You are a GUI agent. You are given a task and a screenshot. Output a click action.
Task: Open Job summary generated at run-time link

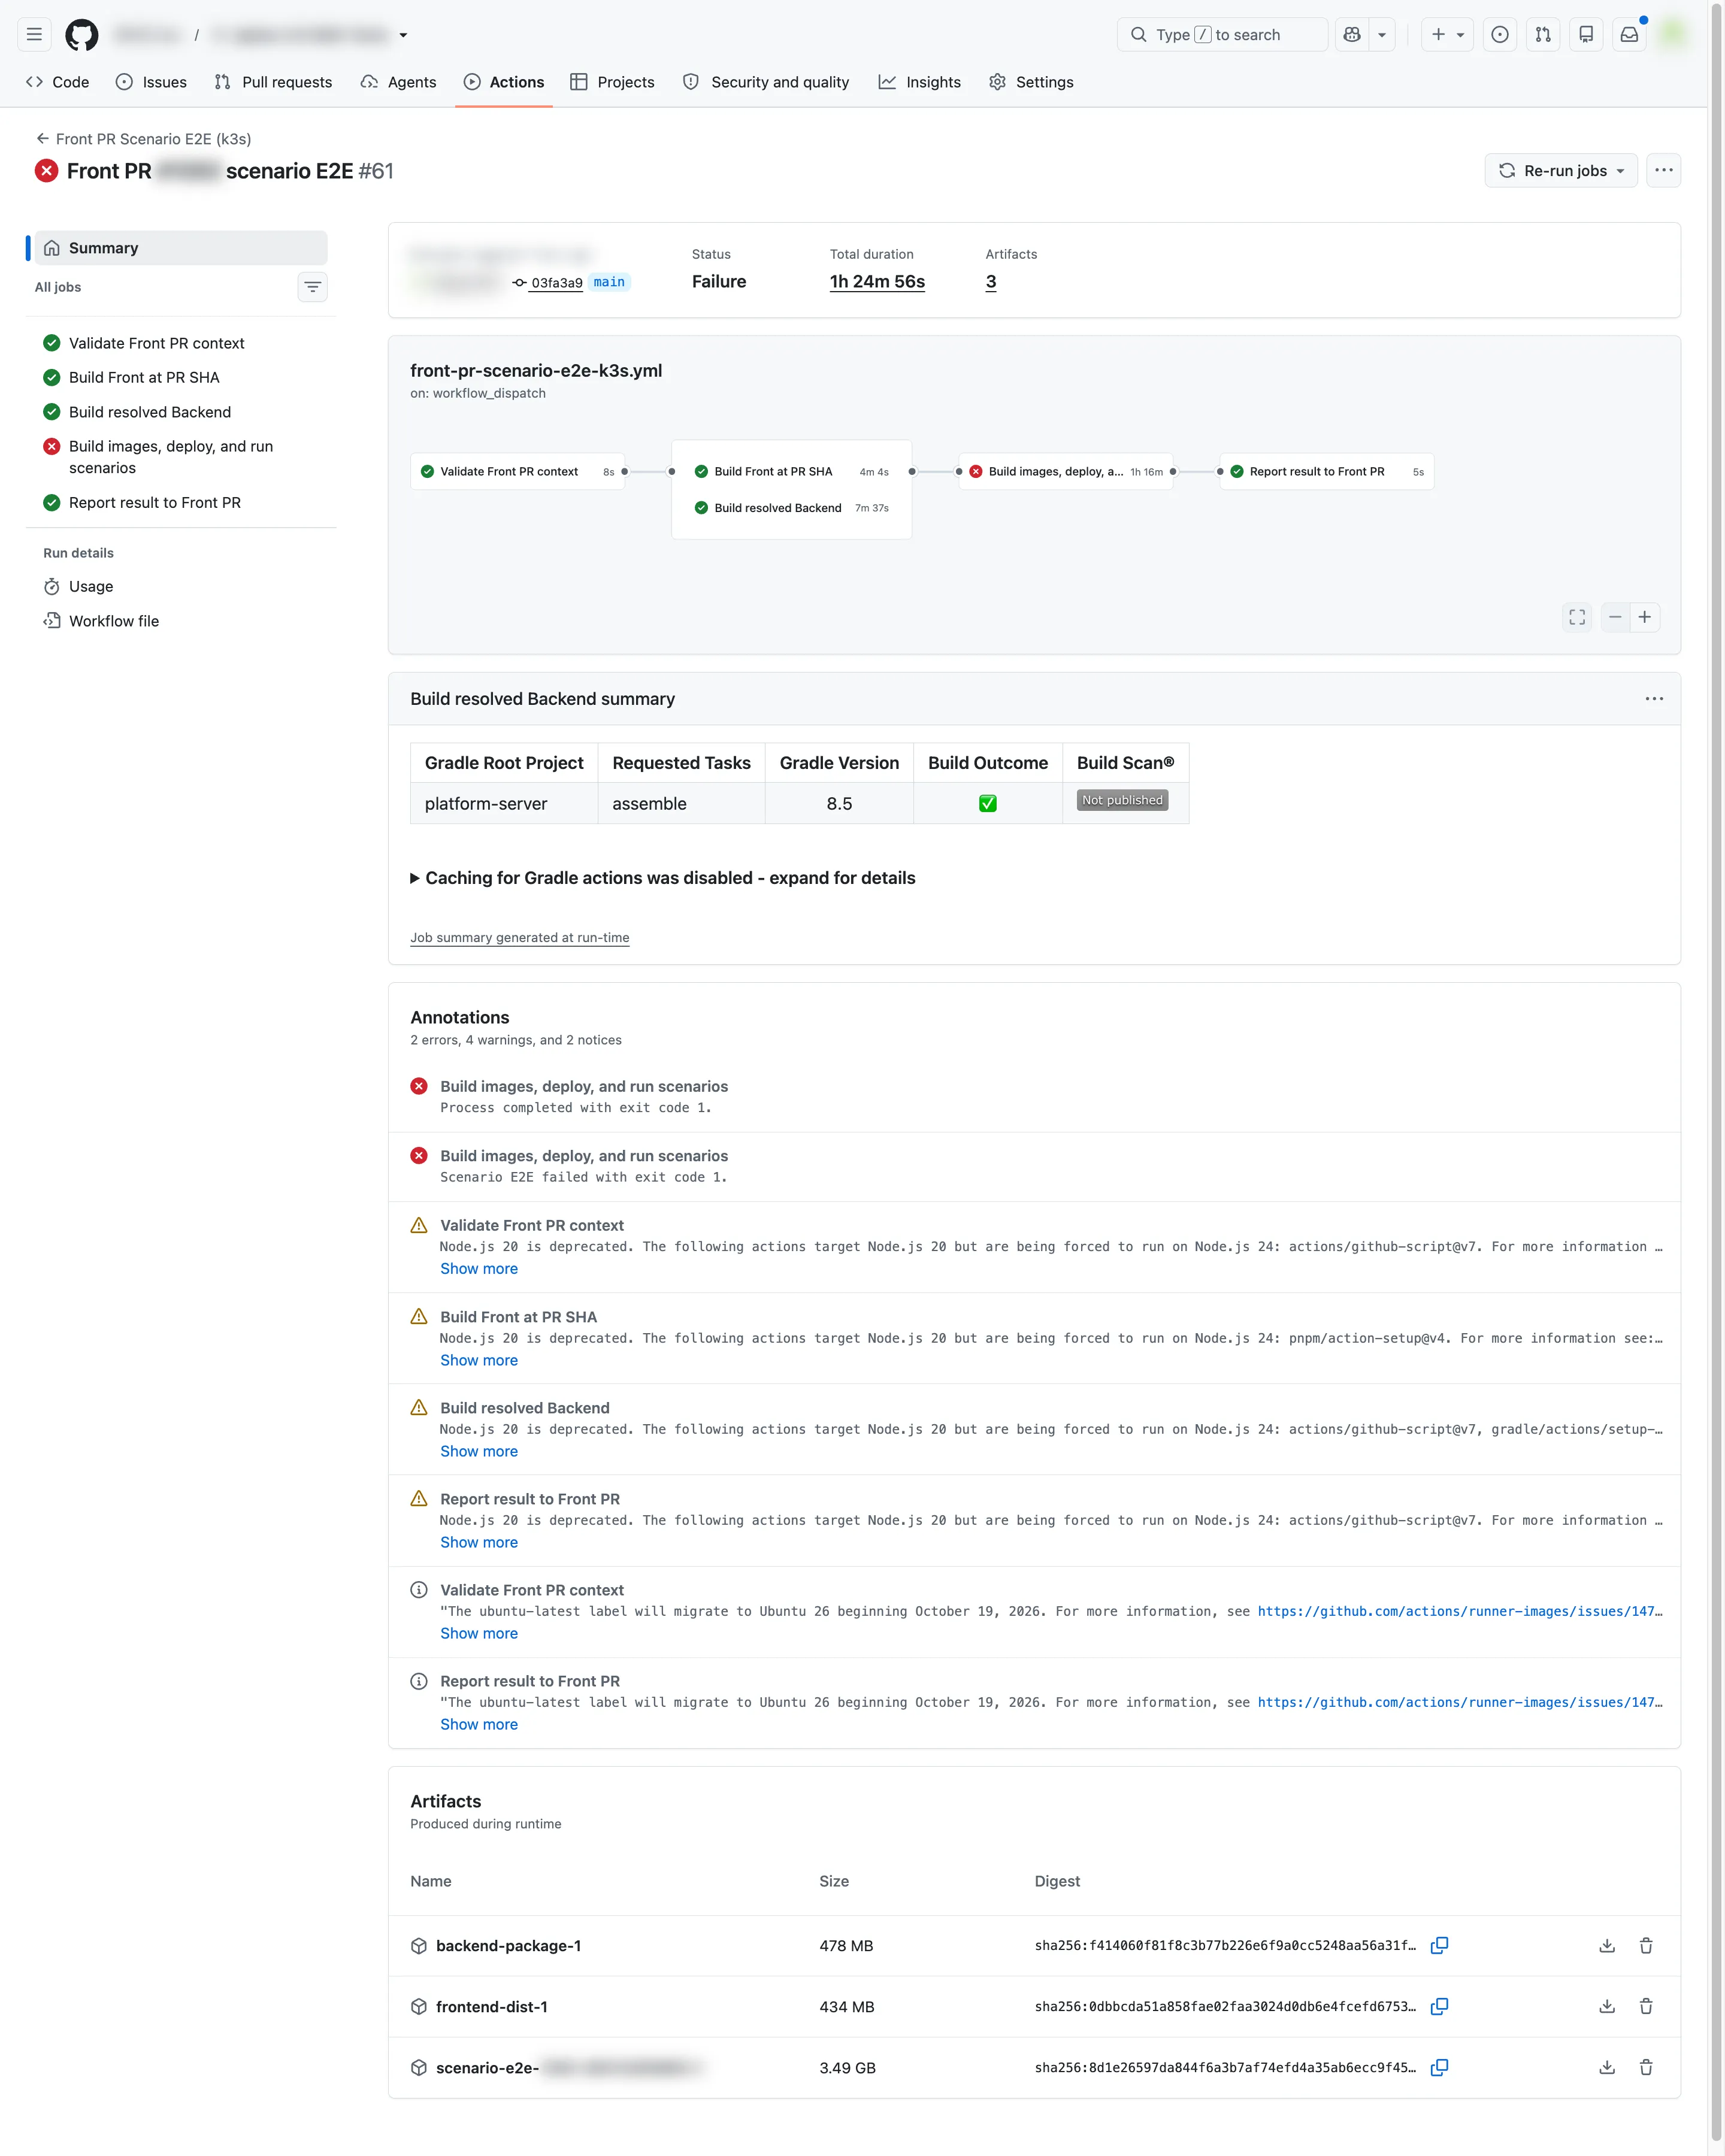click(x=519, y=938)
